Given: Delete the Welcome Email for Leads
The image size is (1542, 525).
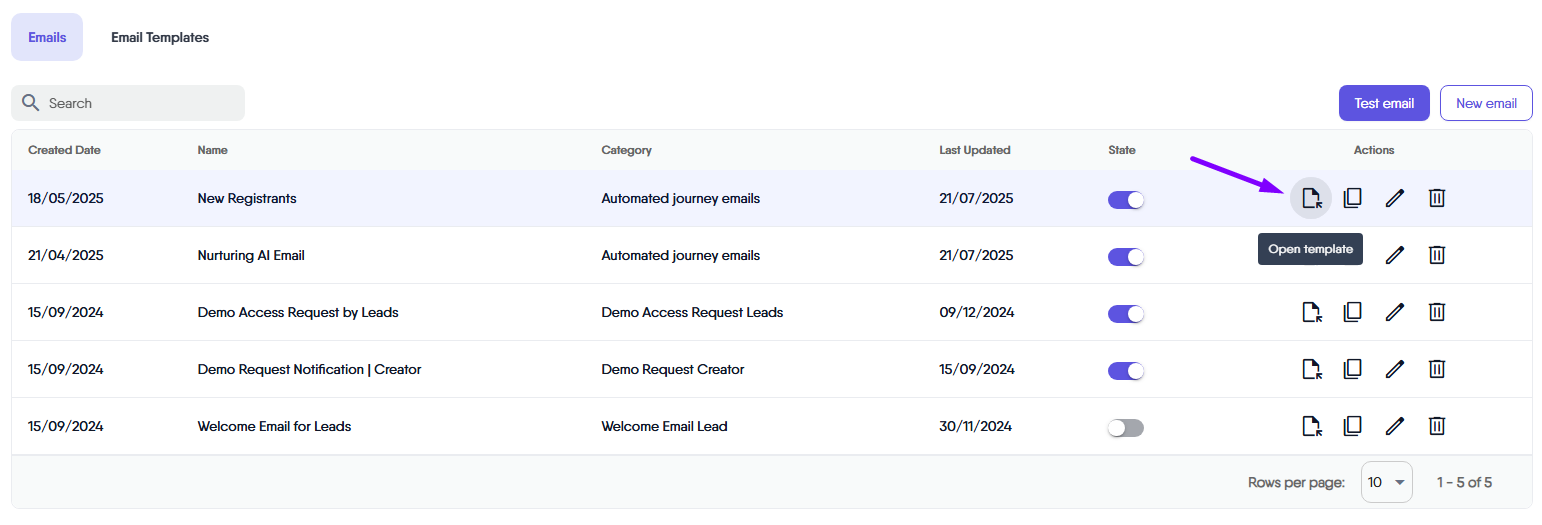Looking at the screenshot, I should click(x=1436, y=426).
